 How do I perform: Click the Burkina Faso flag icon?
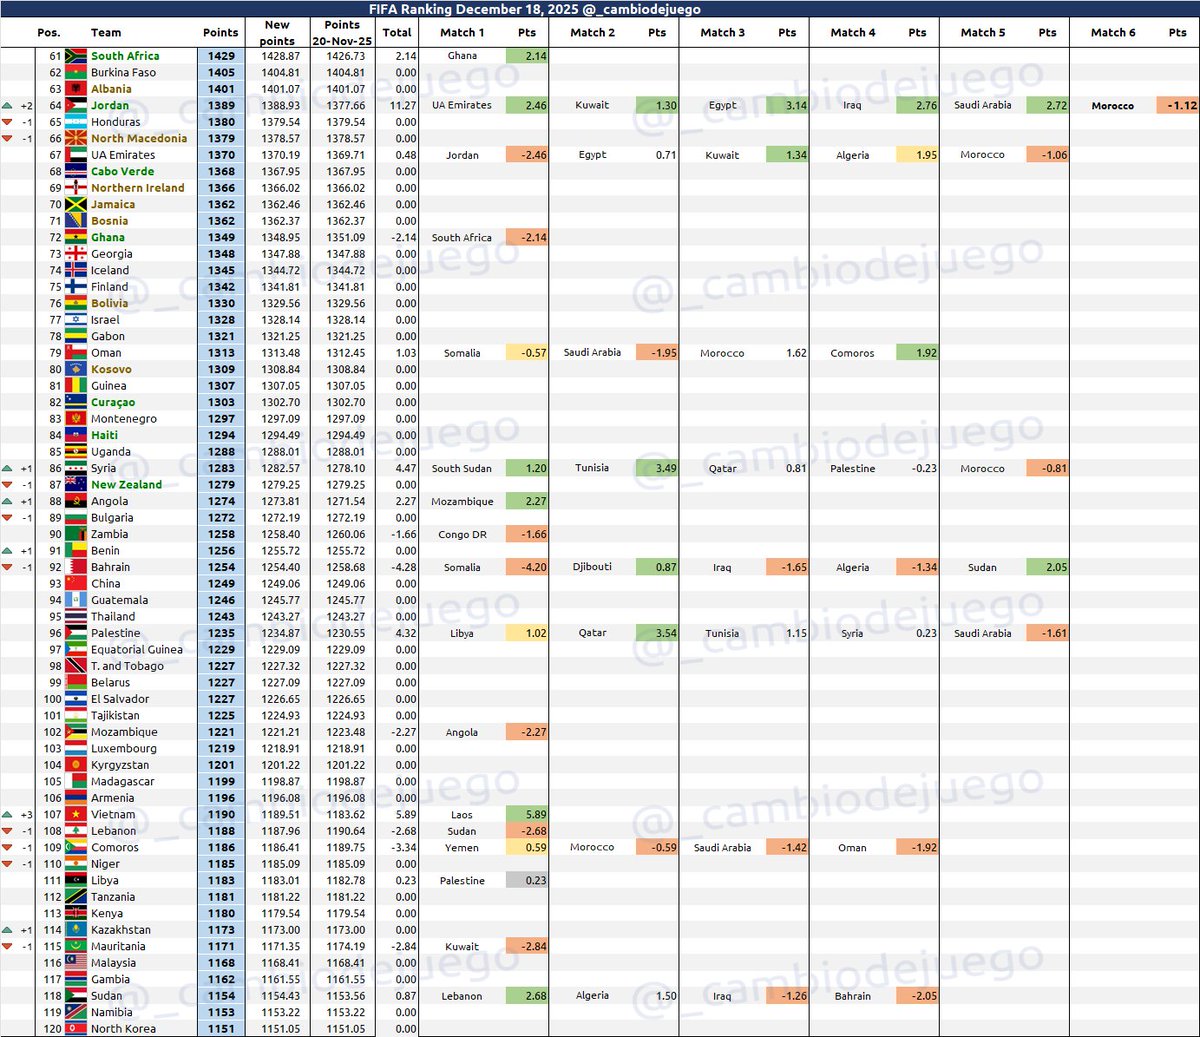point(76,72)
